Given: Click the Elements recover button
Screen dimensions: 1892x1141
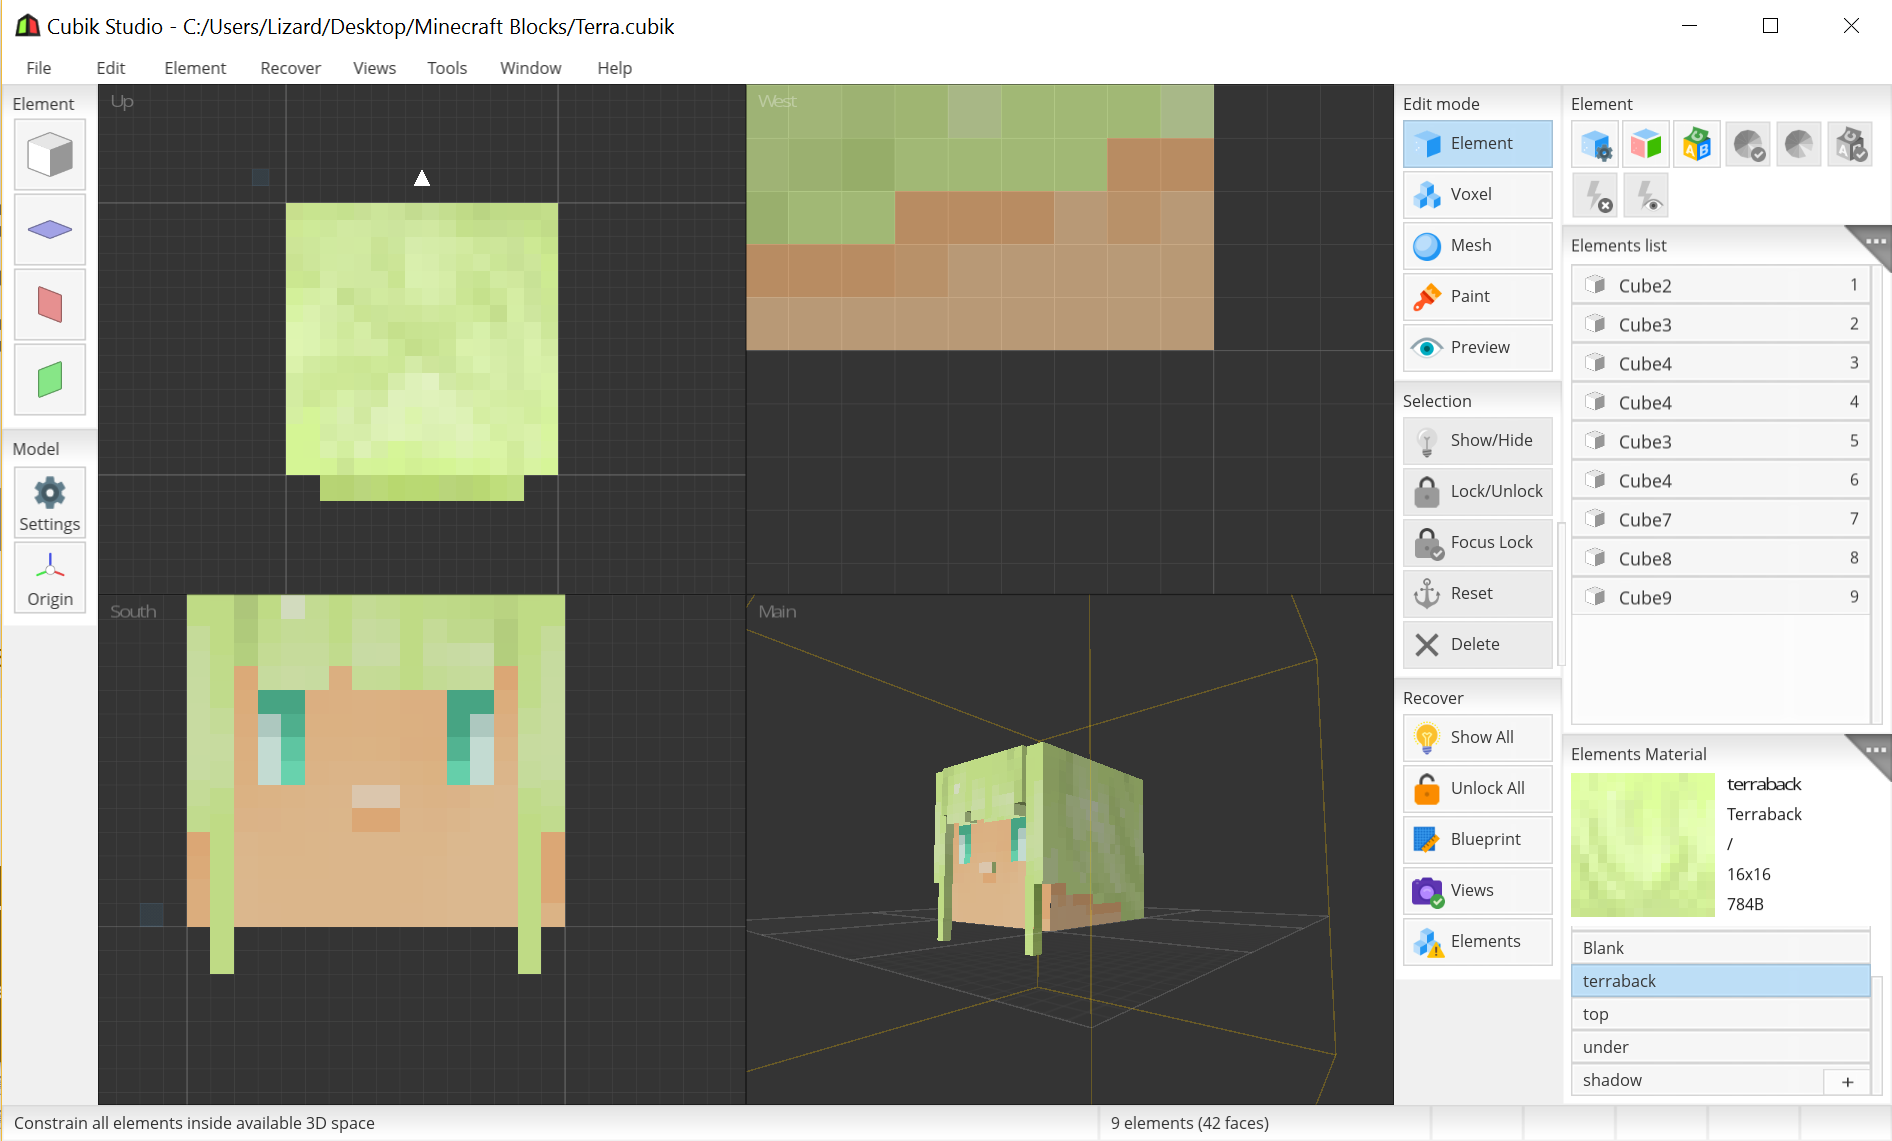Looking at the screenshot, I should (1478, 942).
